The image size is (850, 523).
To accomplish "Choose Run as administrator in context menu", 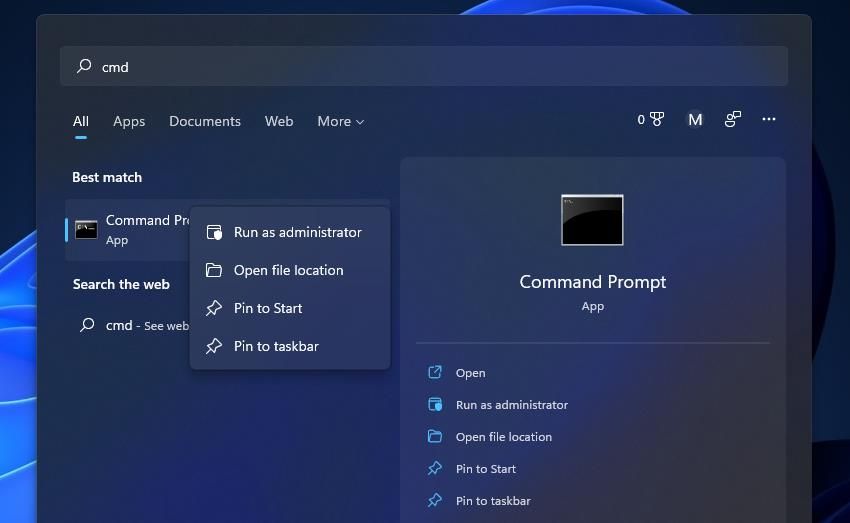I will tap(290, 233).
